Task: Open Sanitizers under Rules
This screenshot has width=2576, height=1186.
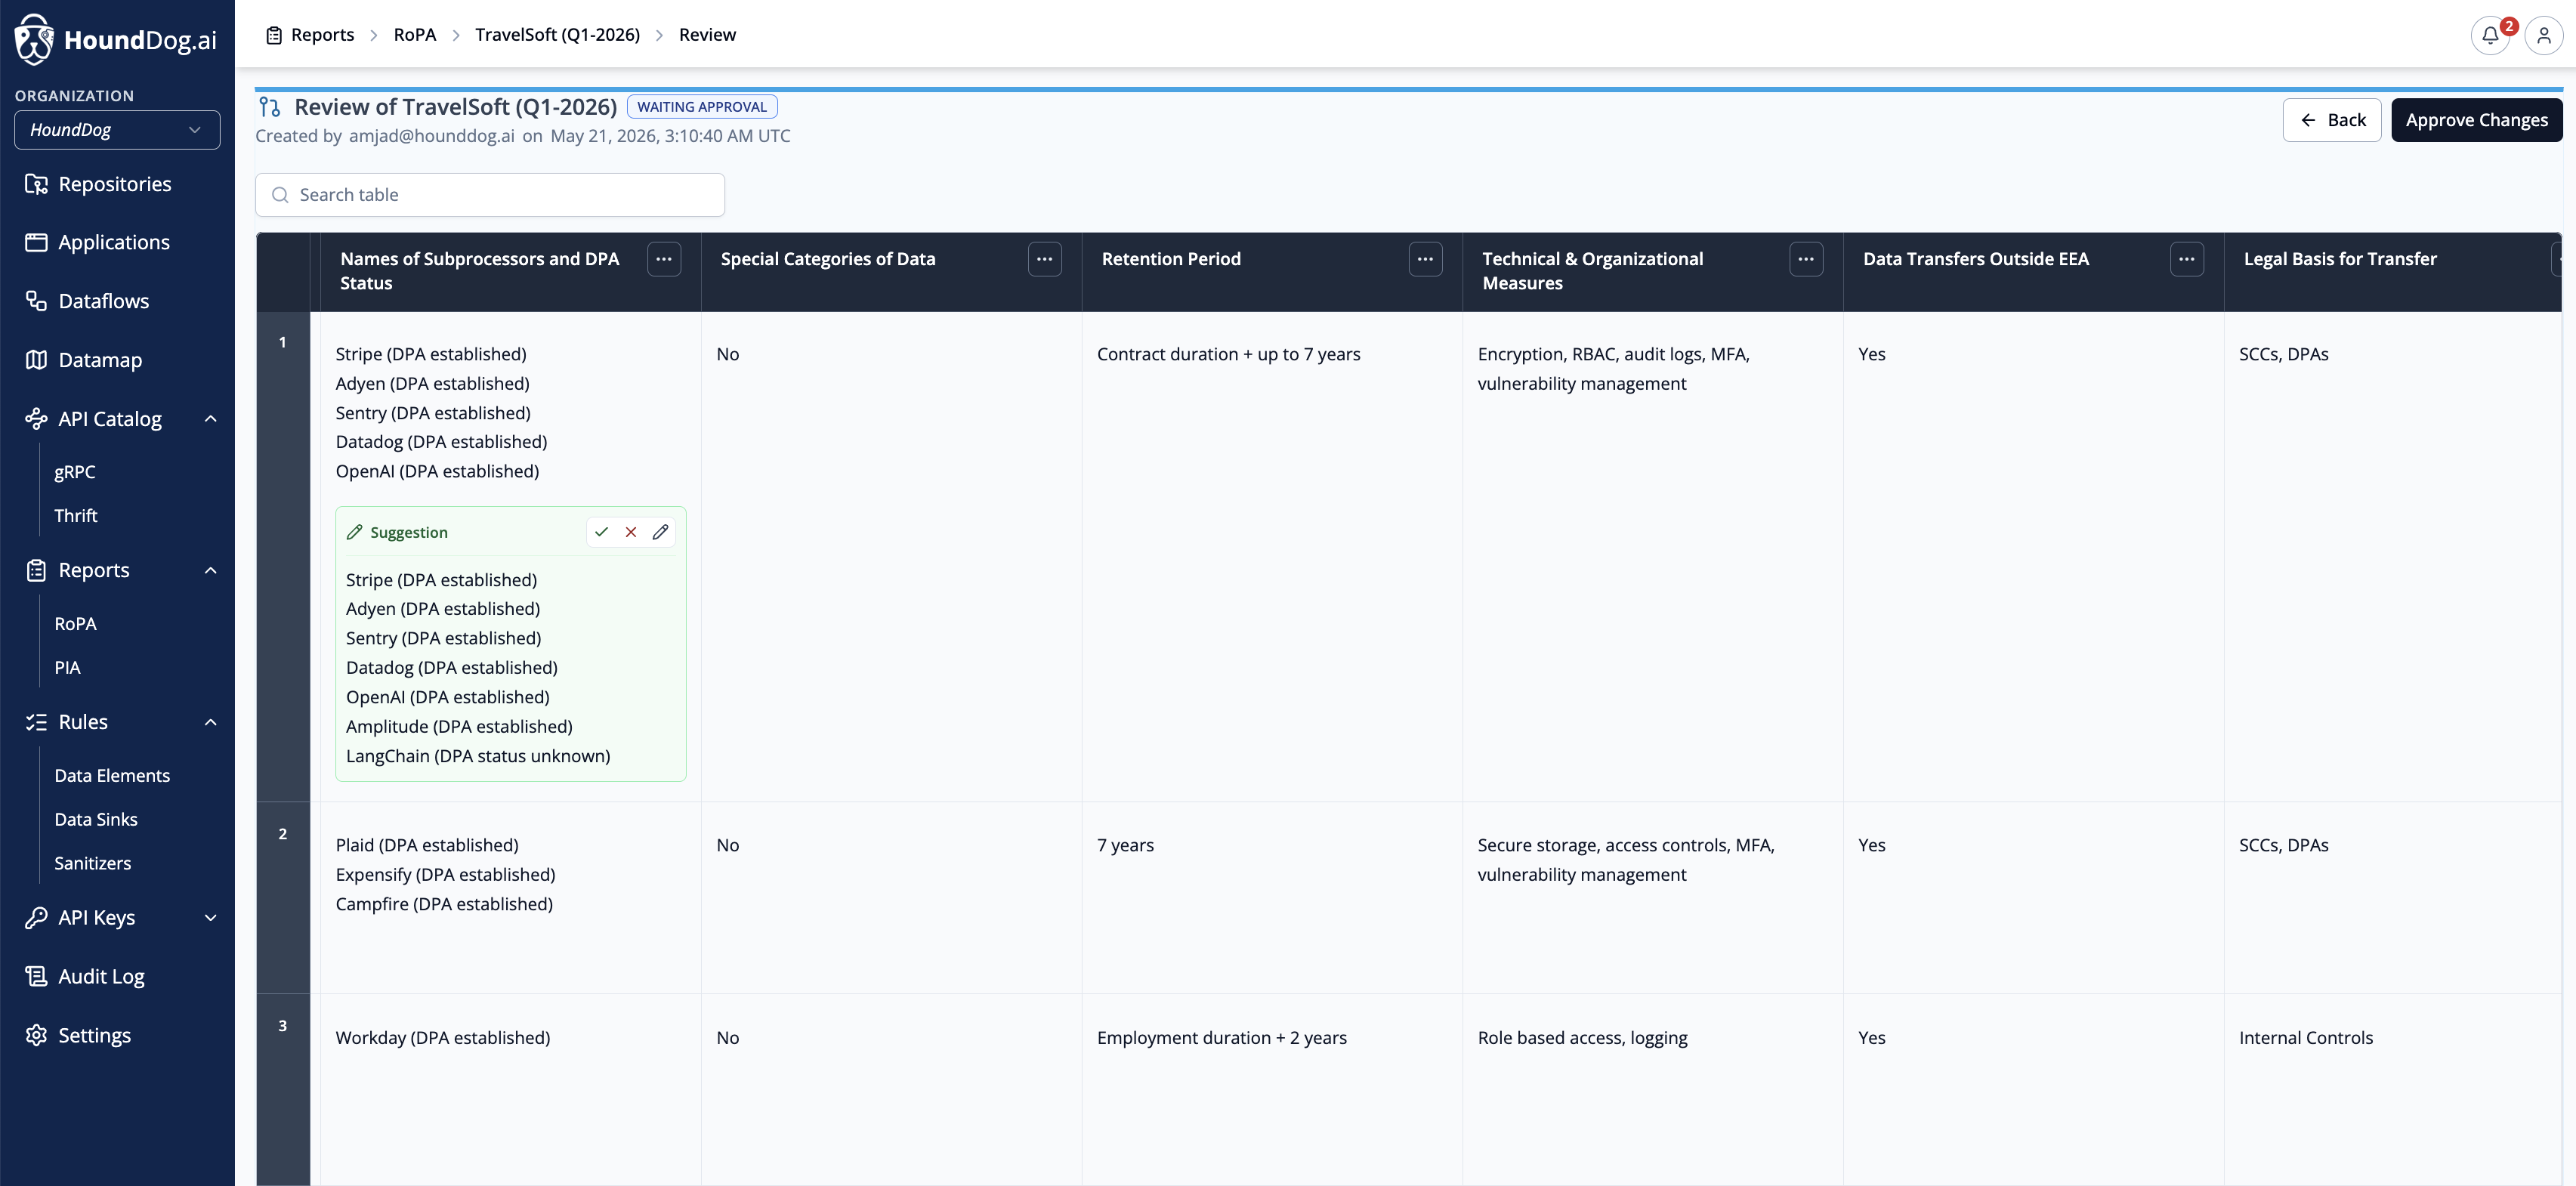Action: point(92,863)
